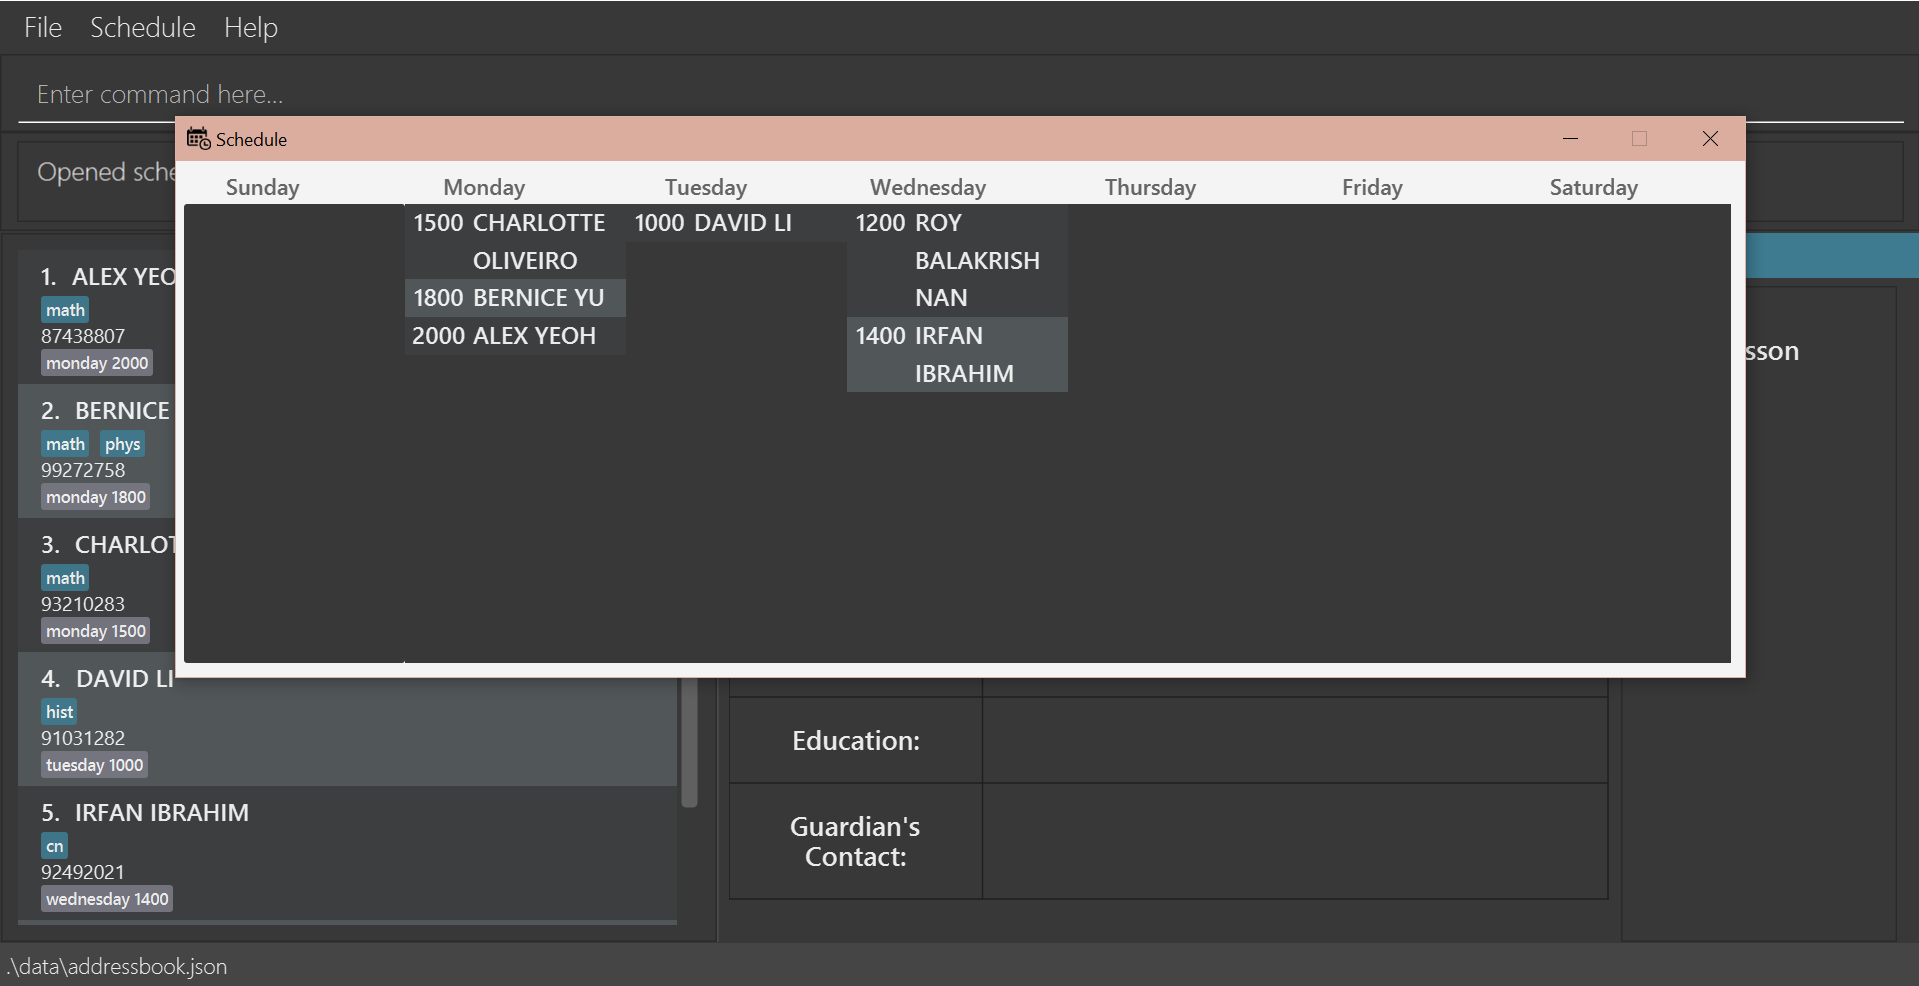Click Alex Yeoh's math tag
Viewport: 1919px width, 986px height.
(x=65, y=310)
